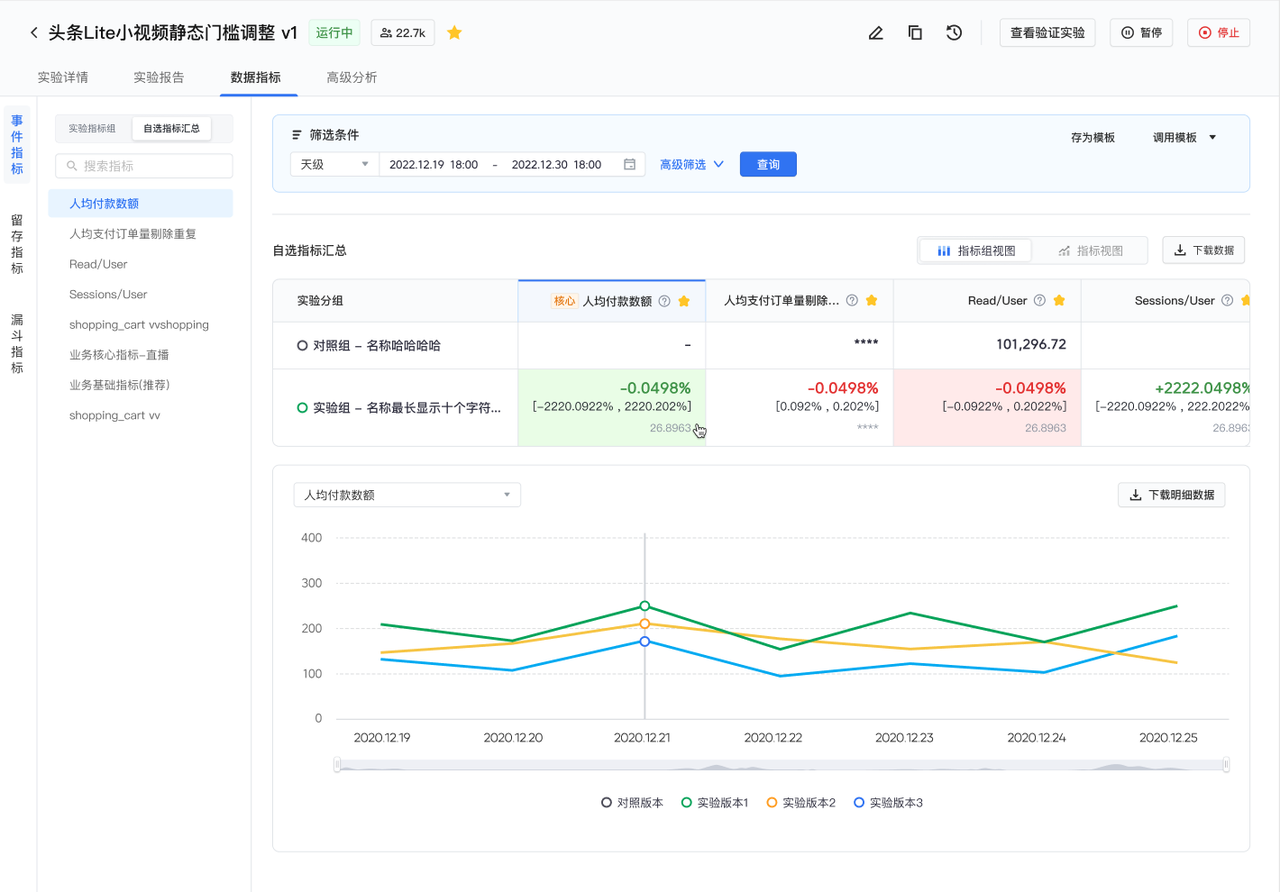Click 存为模板 button

[x=1092, y=138]
